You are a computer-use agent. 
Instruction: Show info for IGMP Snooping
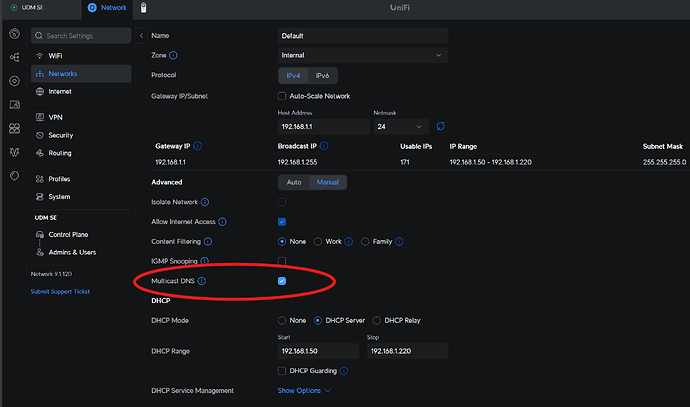pos(205,261)
